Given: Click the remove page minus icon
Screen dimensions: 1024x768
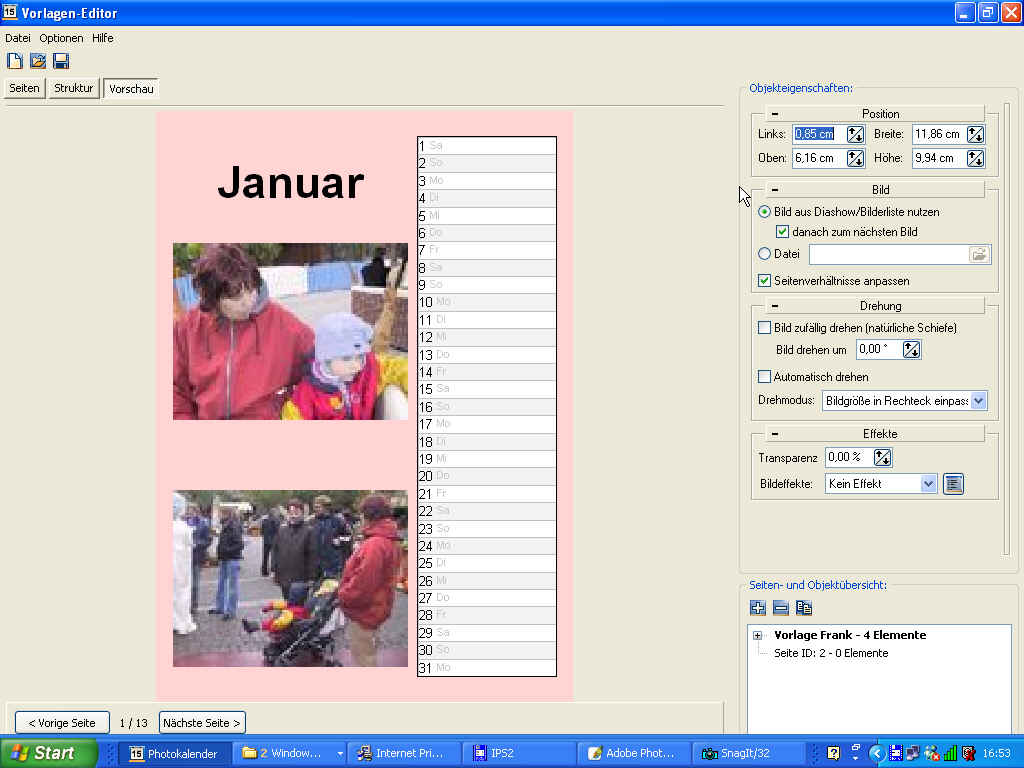Looking at the screenshot, I should [781, 608].
